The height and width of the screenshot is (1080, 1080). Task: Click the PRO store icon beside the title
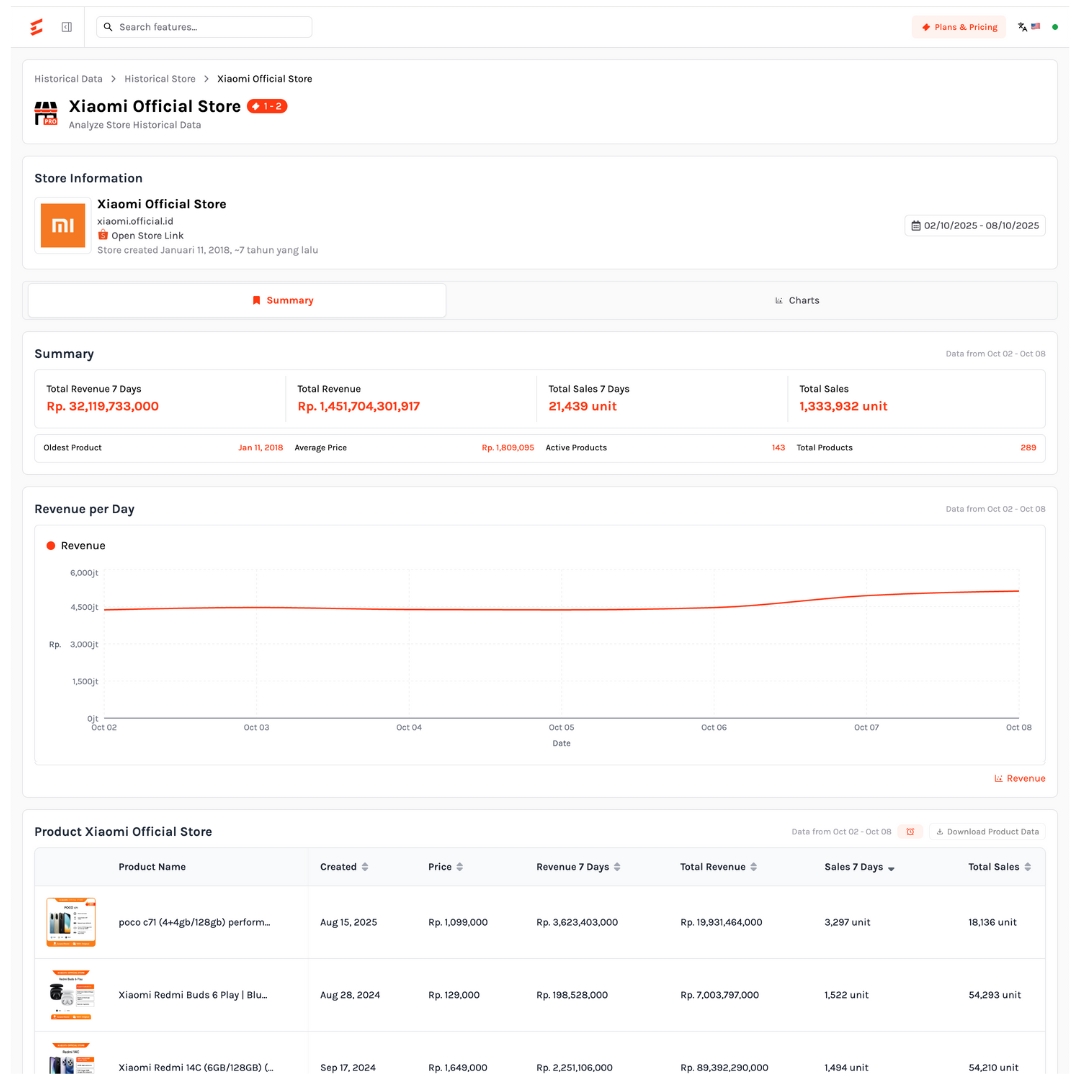click(x=46, y=113)
